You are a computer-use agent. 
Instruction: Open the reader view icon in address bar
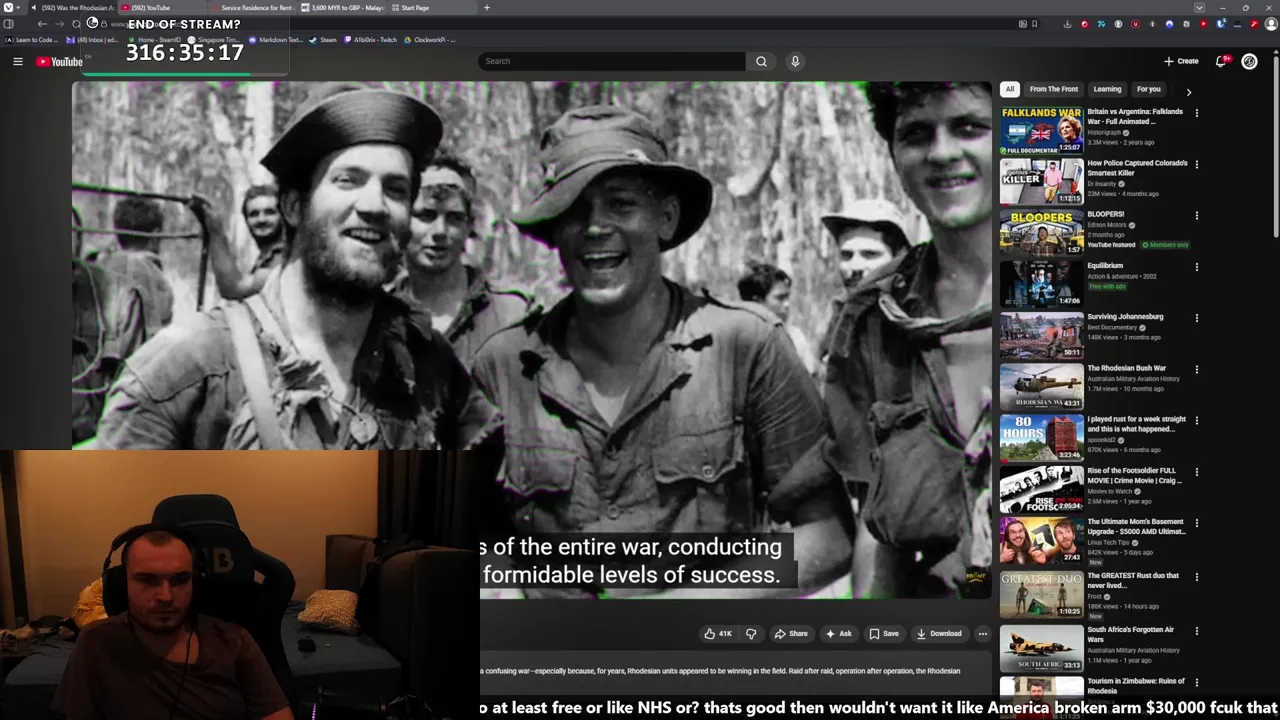click(1022, 24)
